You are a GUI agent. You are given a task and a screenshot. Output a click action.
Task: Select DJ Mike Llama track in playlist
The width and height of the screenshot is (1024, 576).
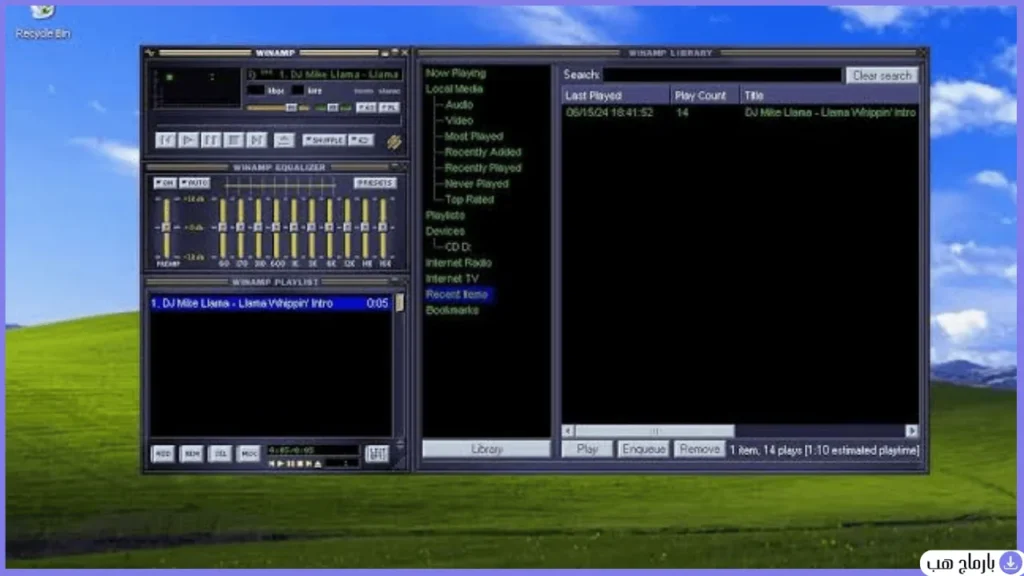[270, 303]
